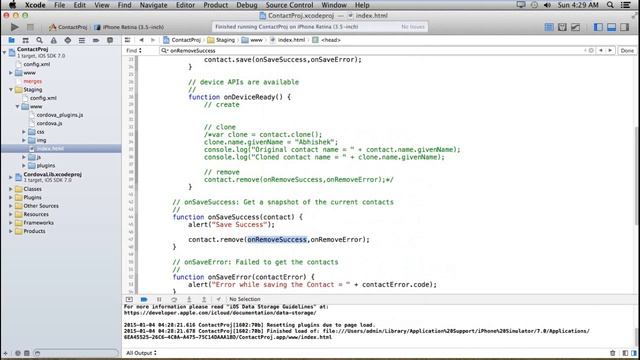
Task: Hide the debug area with console toggle
Action: coord(129,299)
